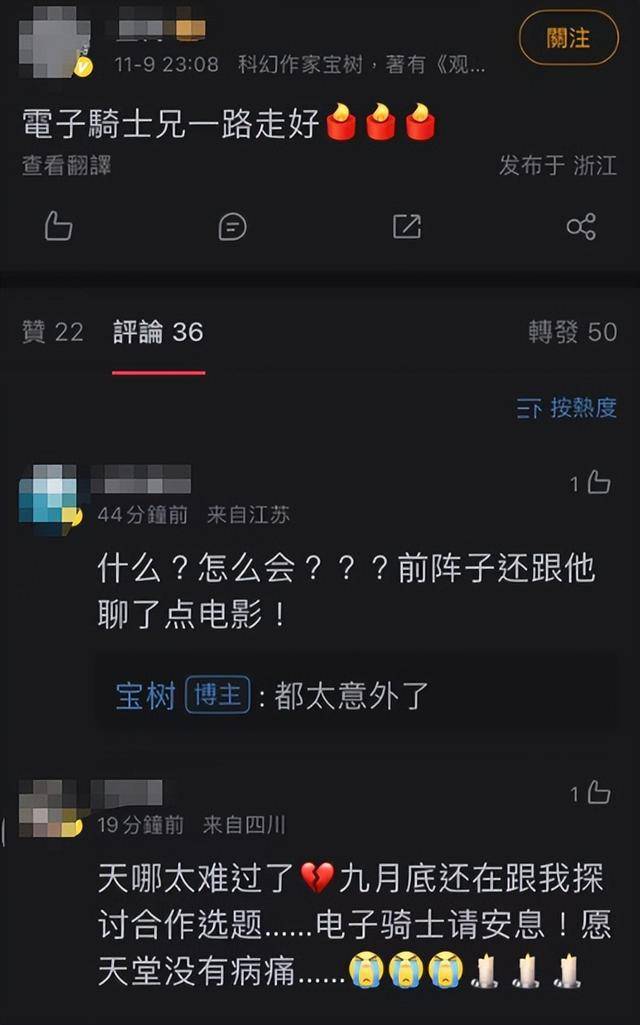640x1025 pixels.
Task: Select the 評論 36 tab
Action: coord(158,332)
